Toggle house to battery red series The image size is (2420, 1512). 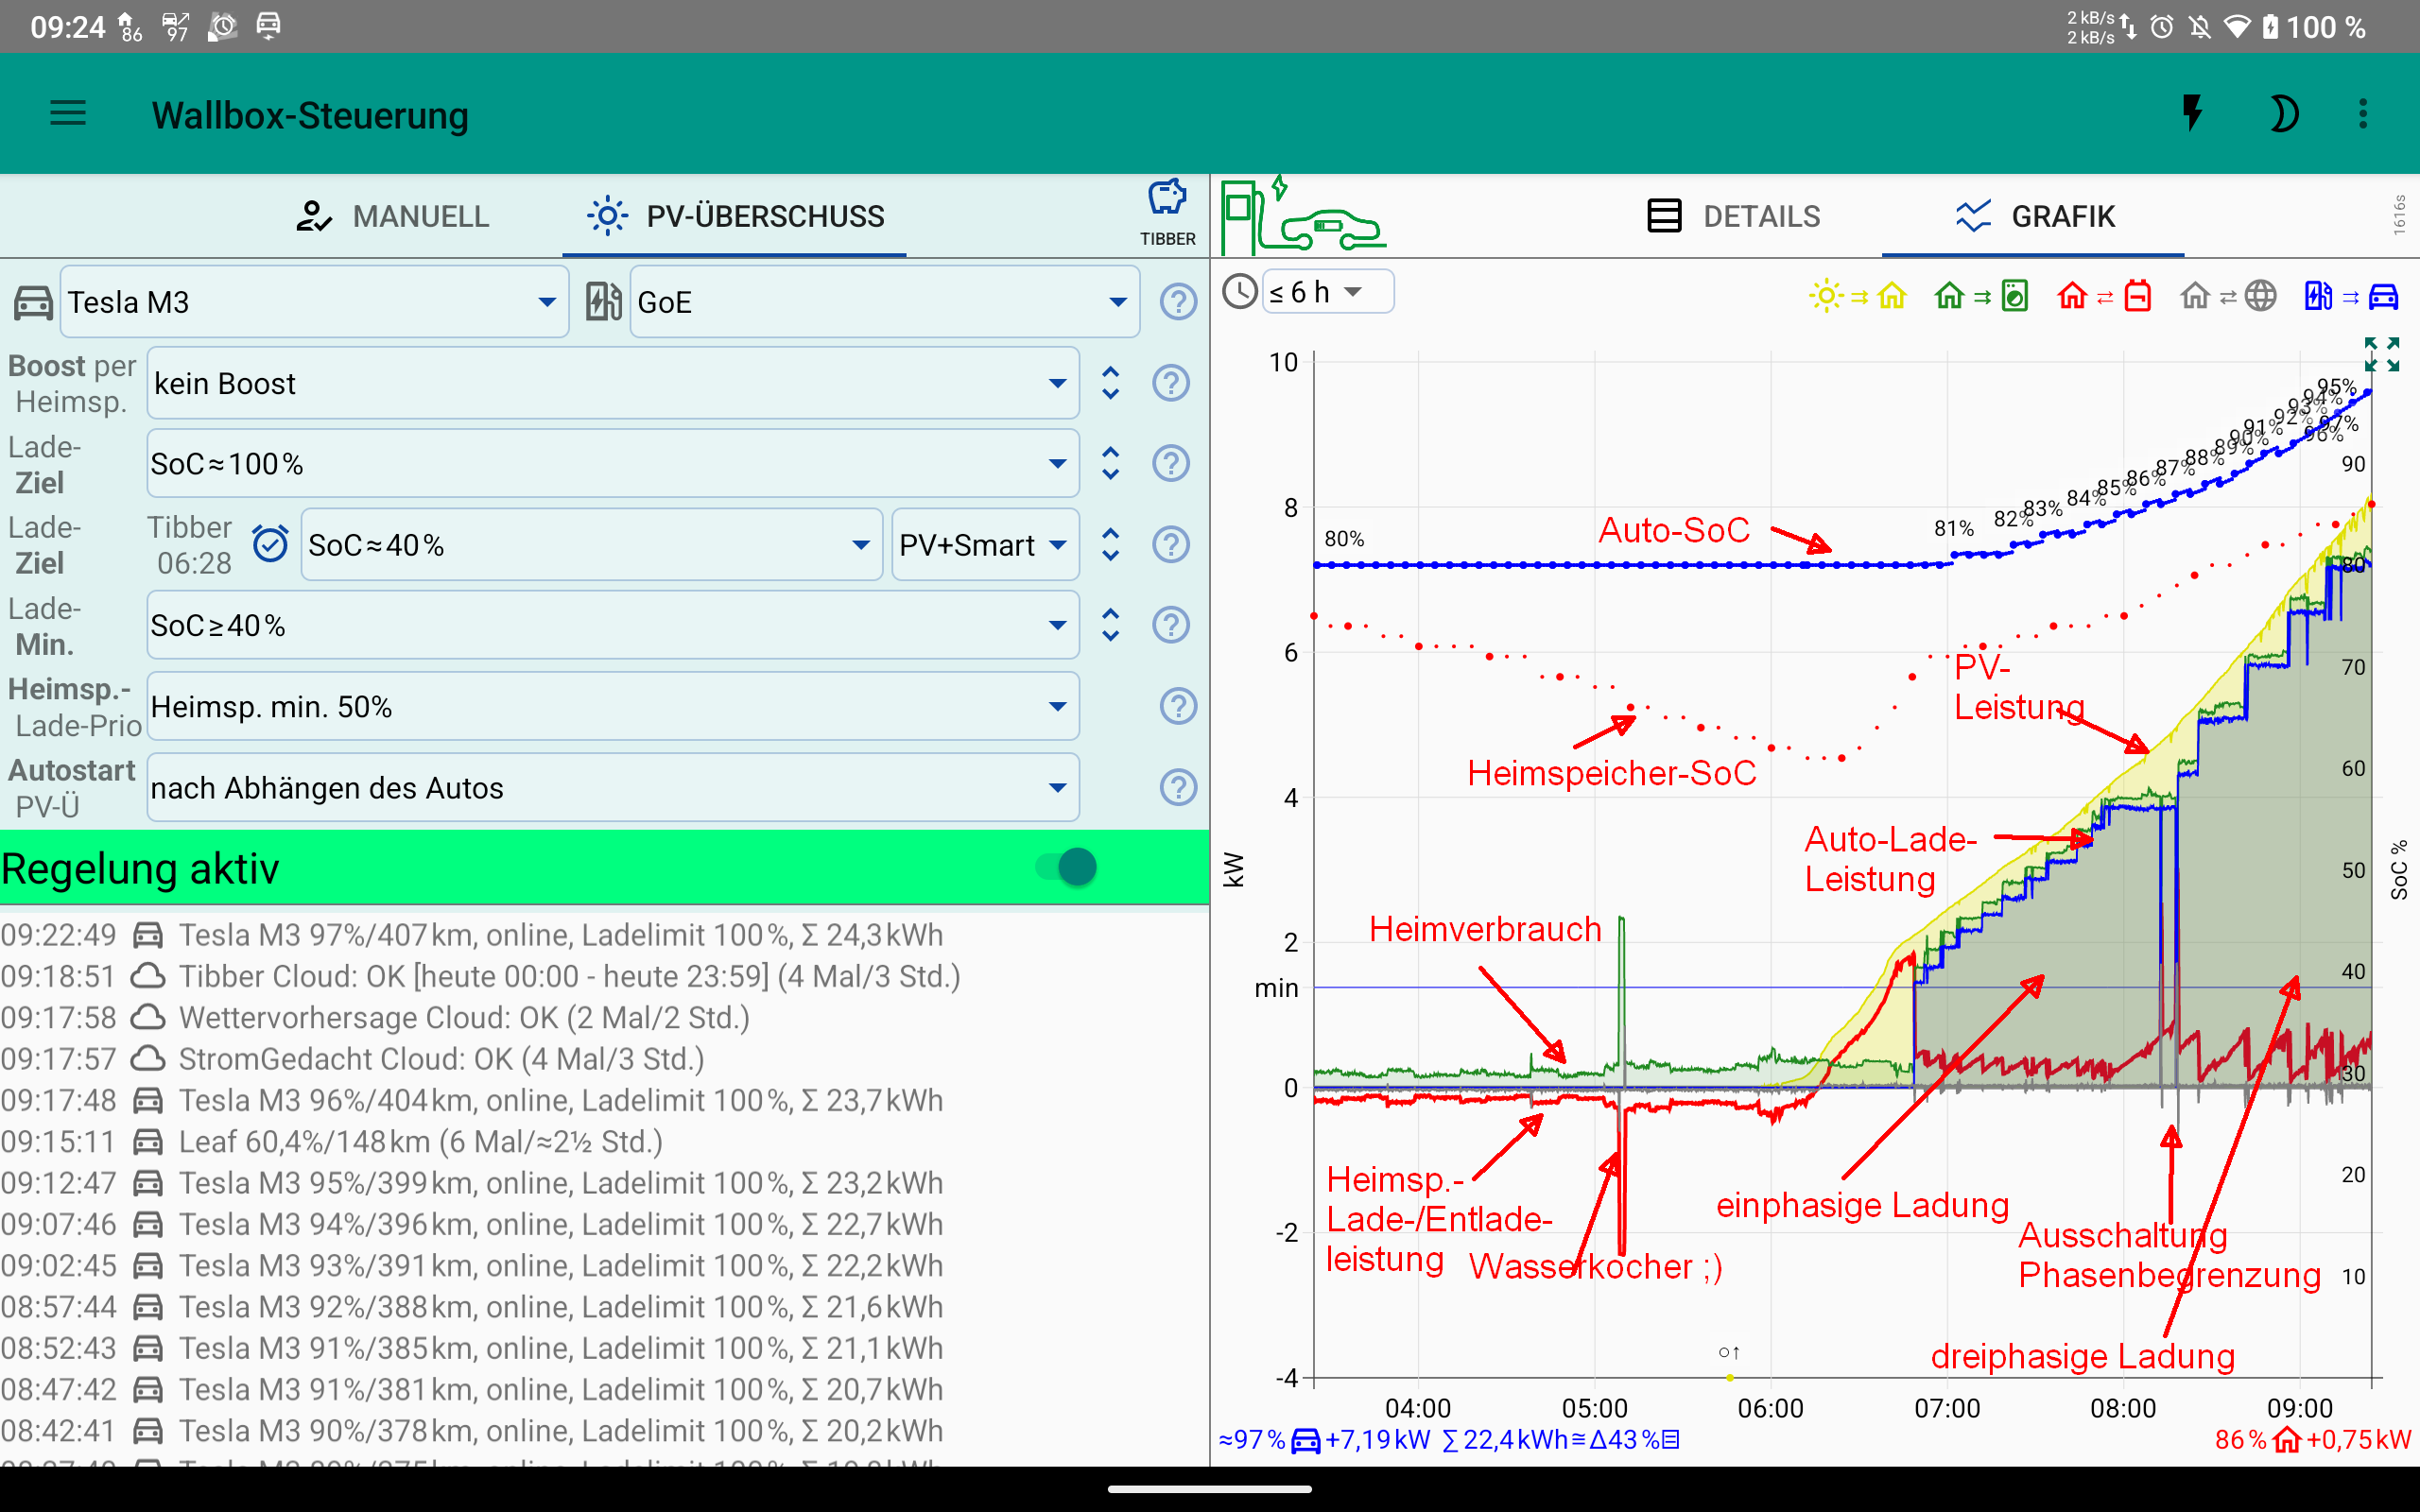click(x=2104, y=296)
